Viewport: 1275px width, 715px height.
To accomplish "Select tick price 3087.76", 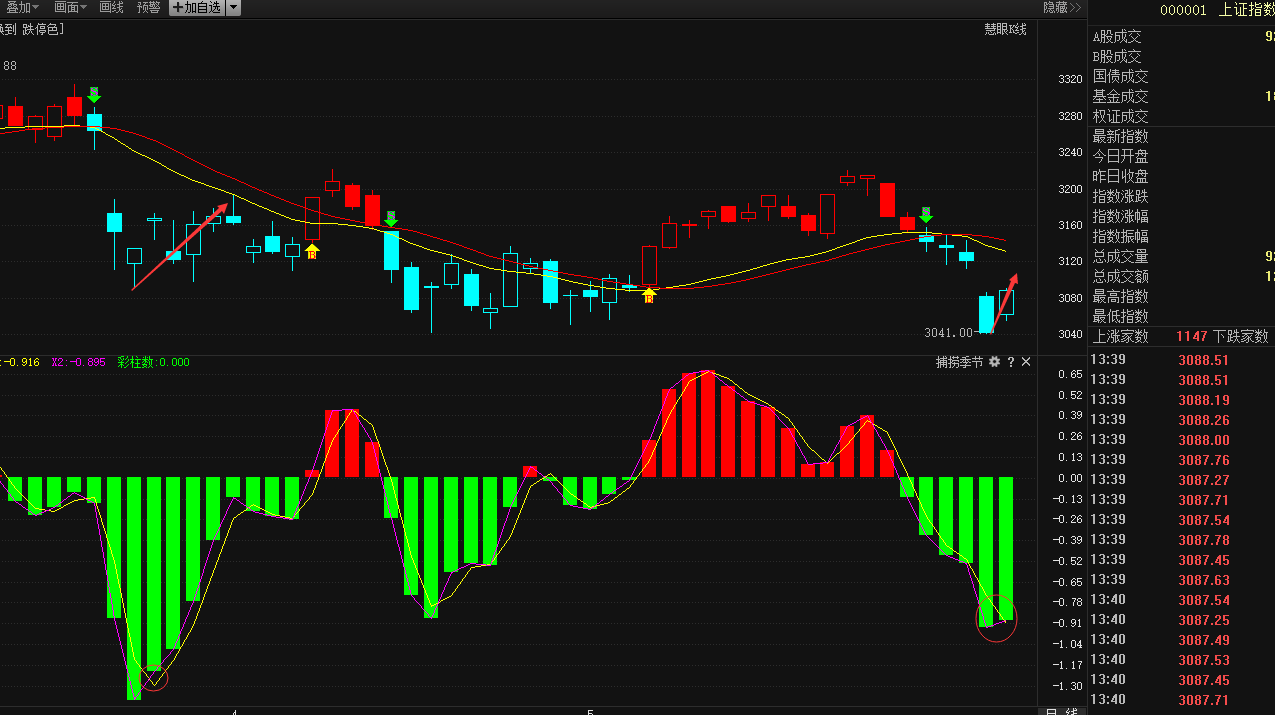I will click(x=1204, y=460).
